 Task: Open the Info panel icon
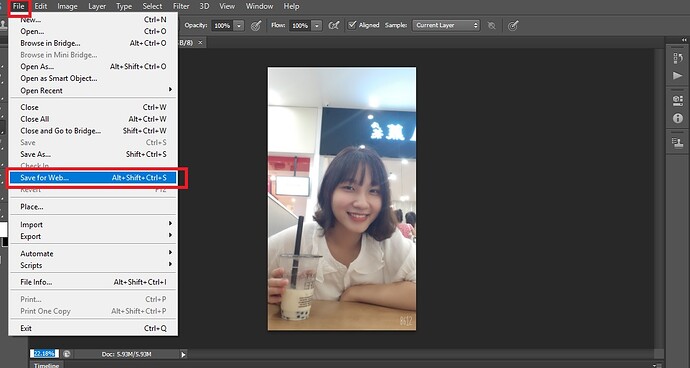pos(677,118)
